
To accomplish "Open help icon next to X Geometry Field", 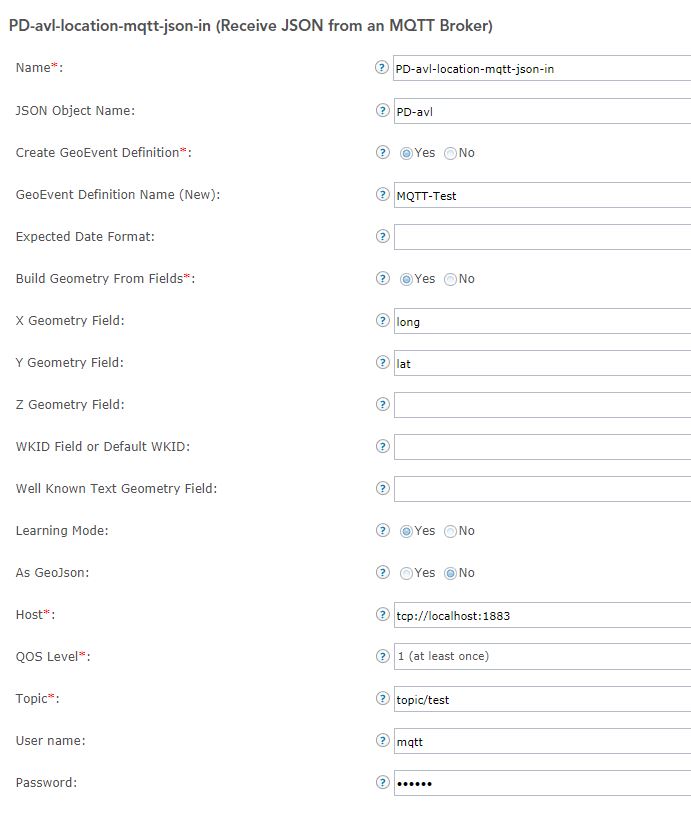I will [x=382, y=320].
